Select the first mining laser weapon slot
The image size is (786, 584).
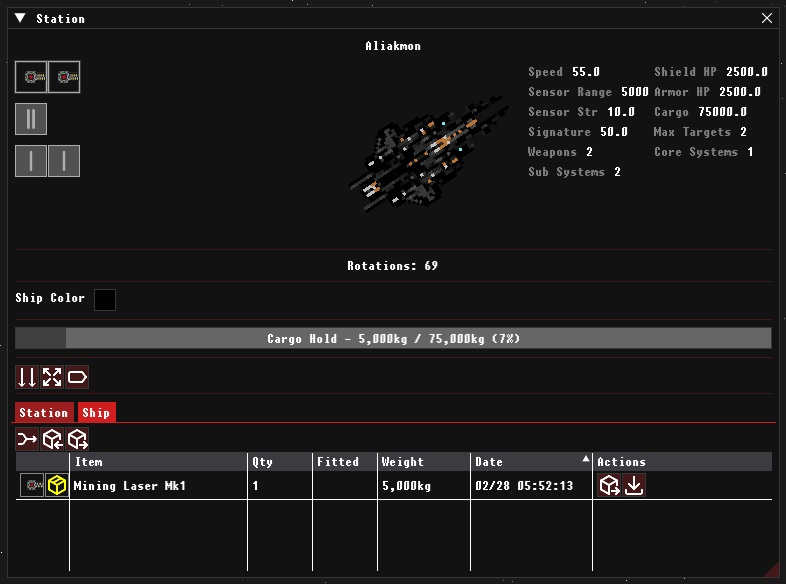pyautogui.click(x=31, y=77)
